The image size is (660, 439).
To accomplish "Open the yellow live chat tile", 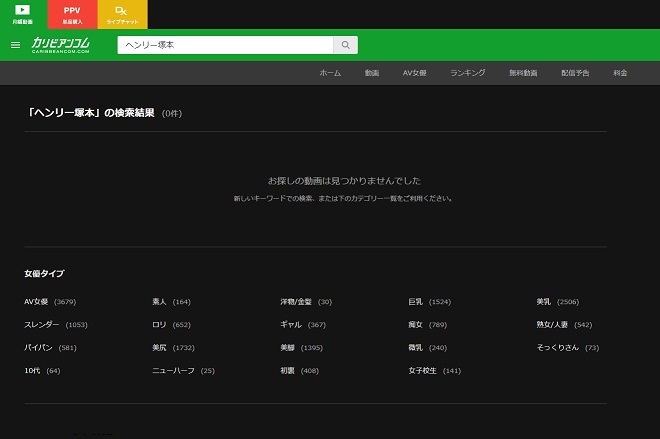I will (x=122, y=14).
